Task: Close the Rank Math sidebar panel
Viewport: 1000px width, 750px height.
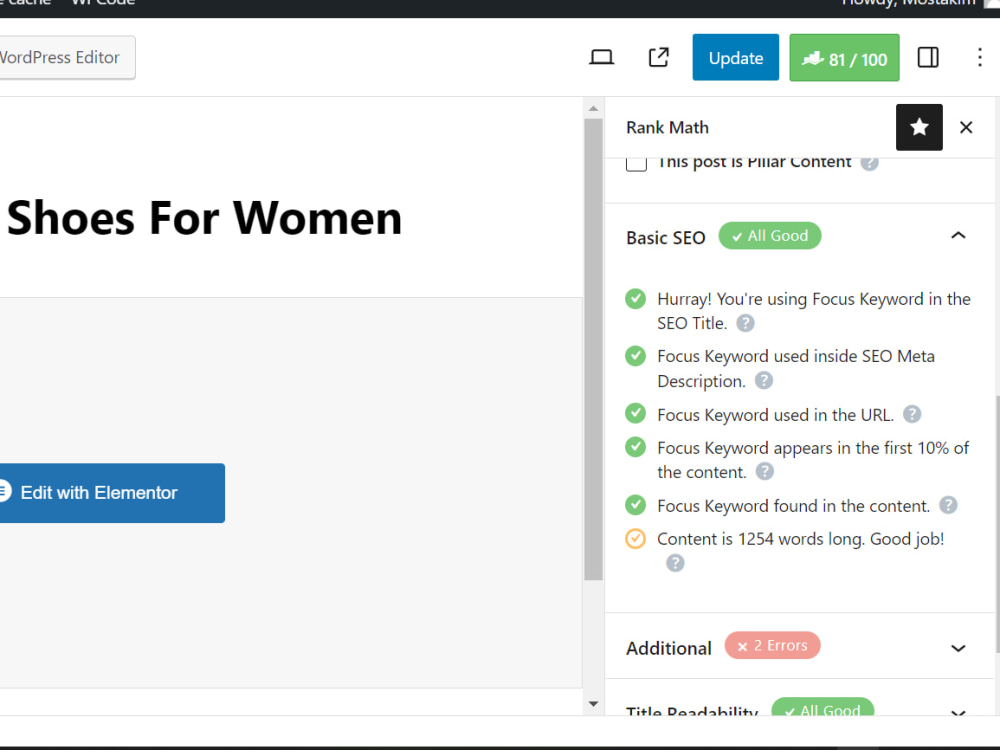Action: pyautogui.click(x=966, y=127)
